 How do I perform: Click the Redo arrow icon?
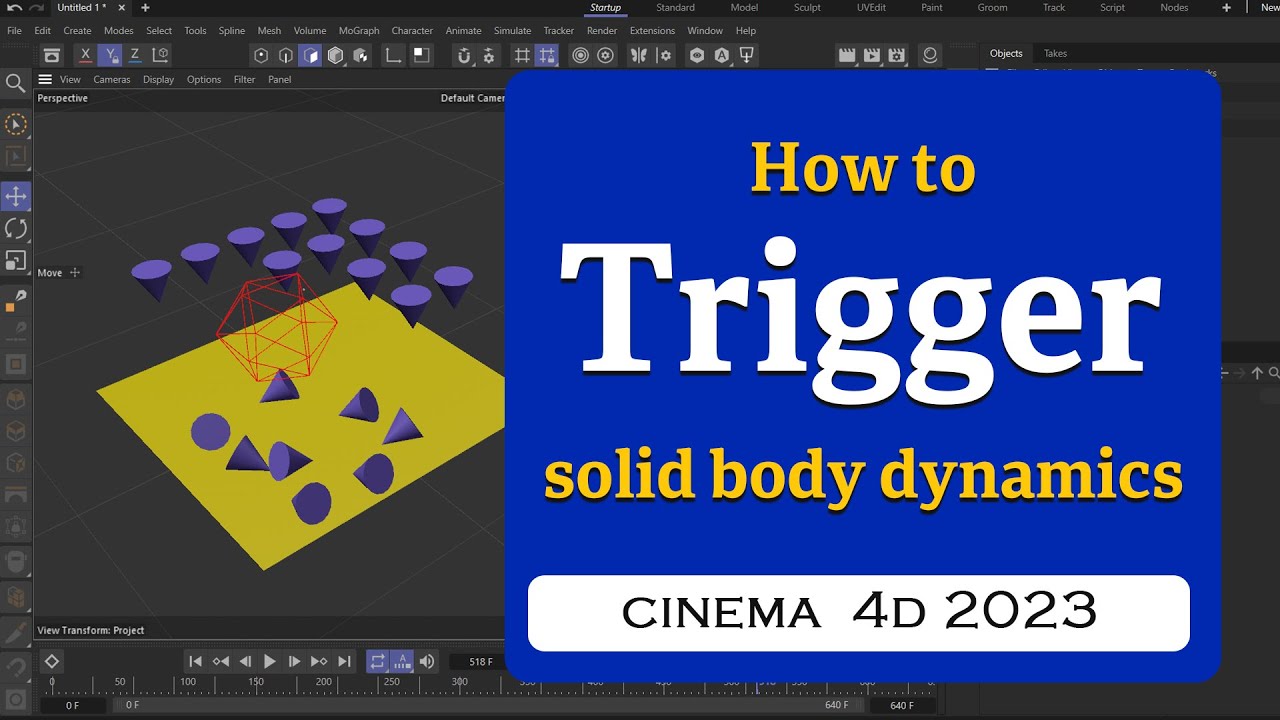(37, 8)
